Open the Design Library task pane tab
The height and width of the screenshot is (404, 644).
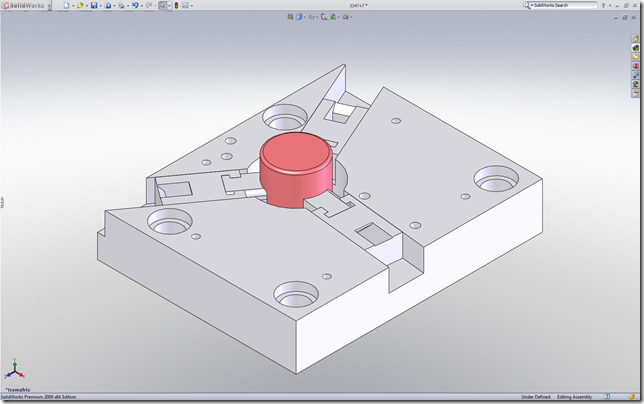click(x=635, y=48)
